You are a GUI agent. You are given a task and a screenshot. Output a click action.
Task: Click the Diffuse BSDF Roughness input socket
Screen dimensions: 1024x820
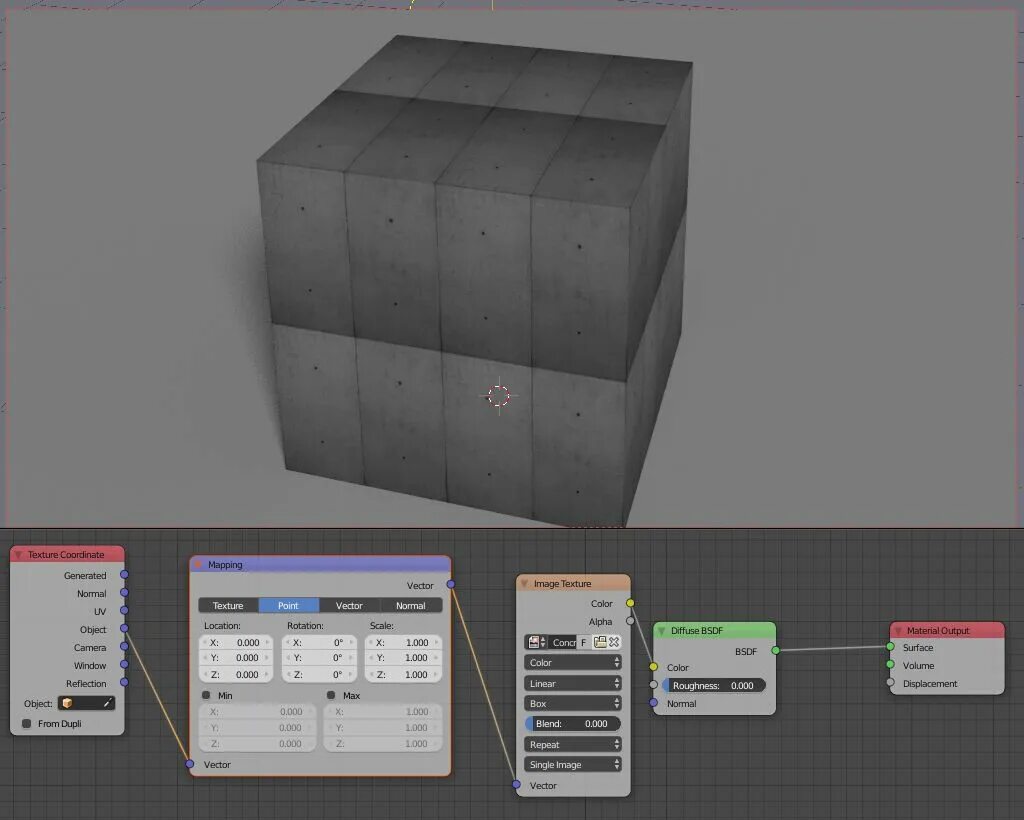click(653, 685)
